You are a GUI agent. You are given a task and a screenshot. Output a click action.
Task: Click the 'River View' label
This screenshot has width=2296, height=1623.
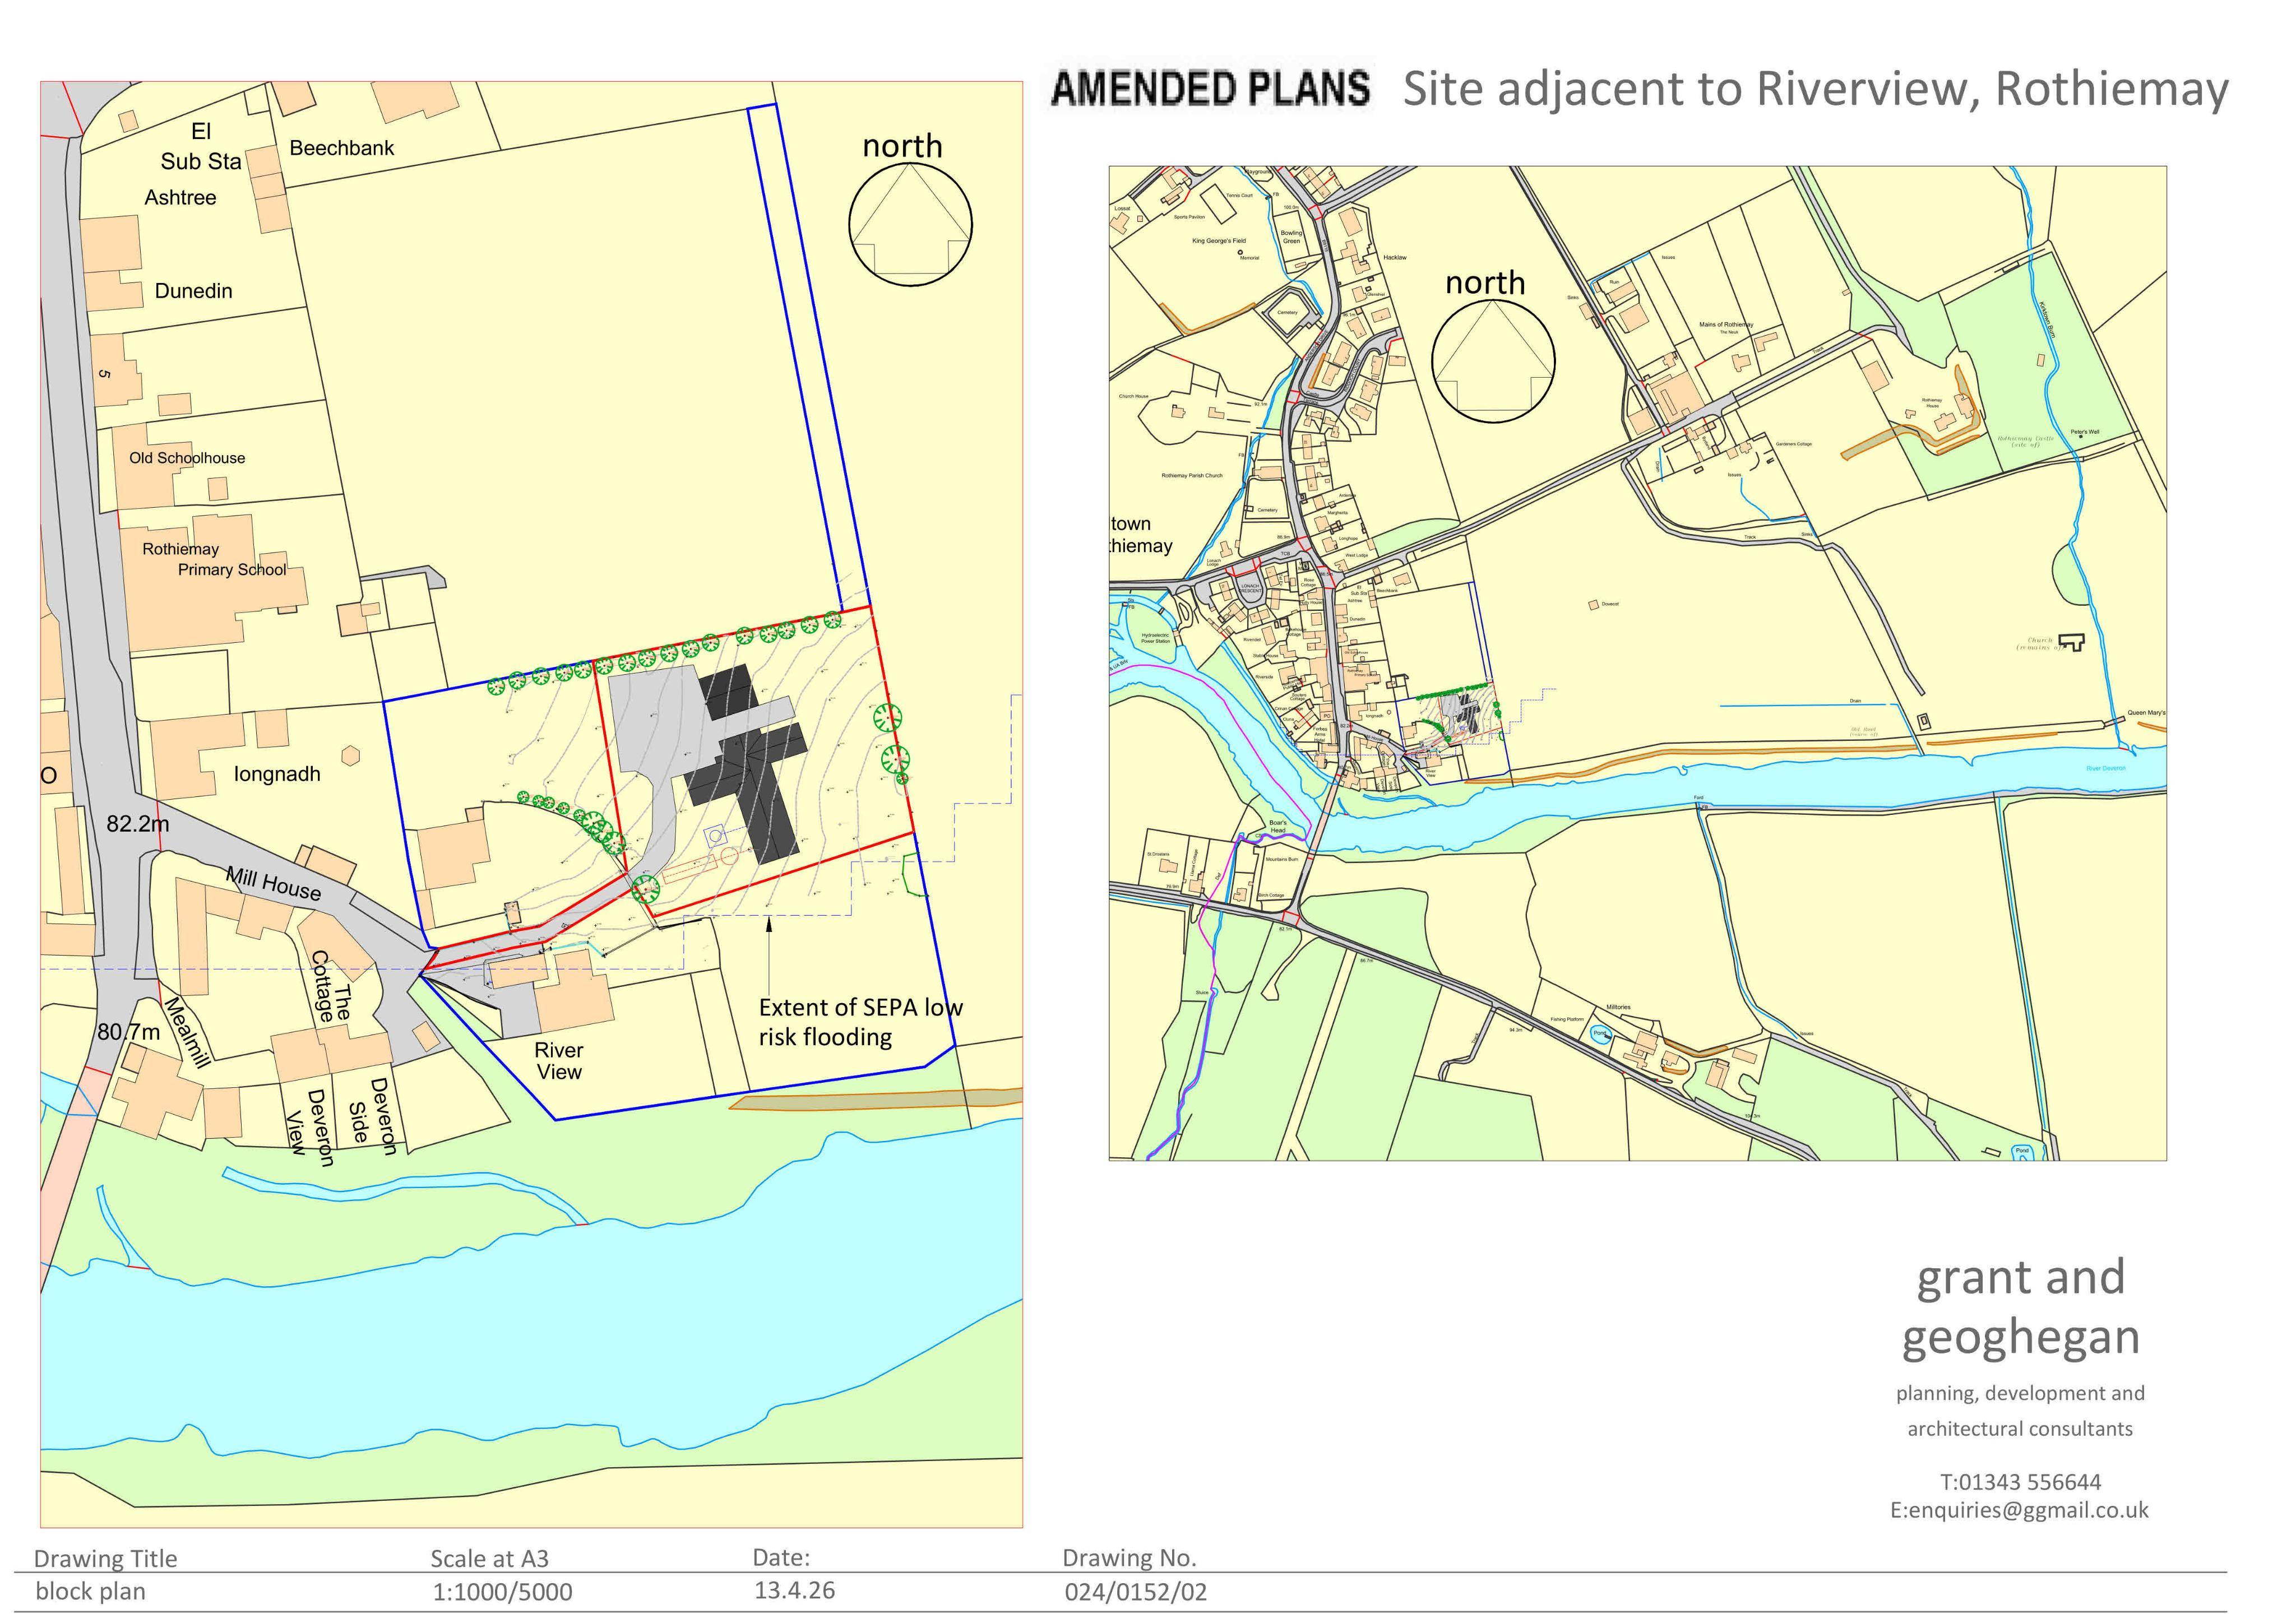pyautogui.click(x=558, y=1061)
